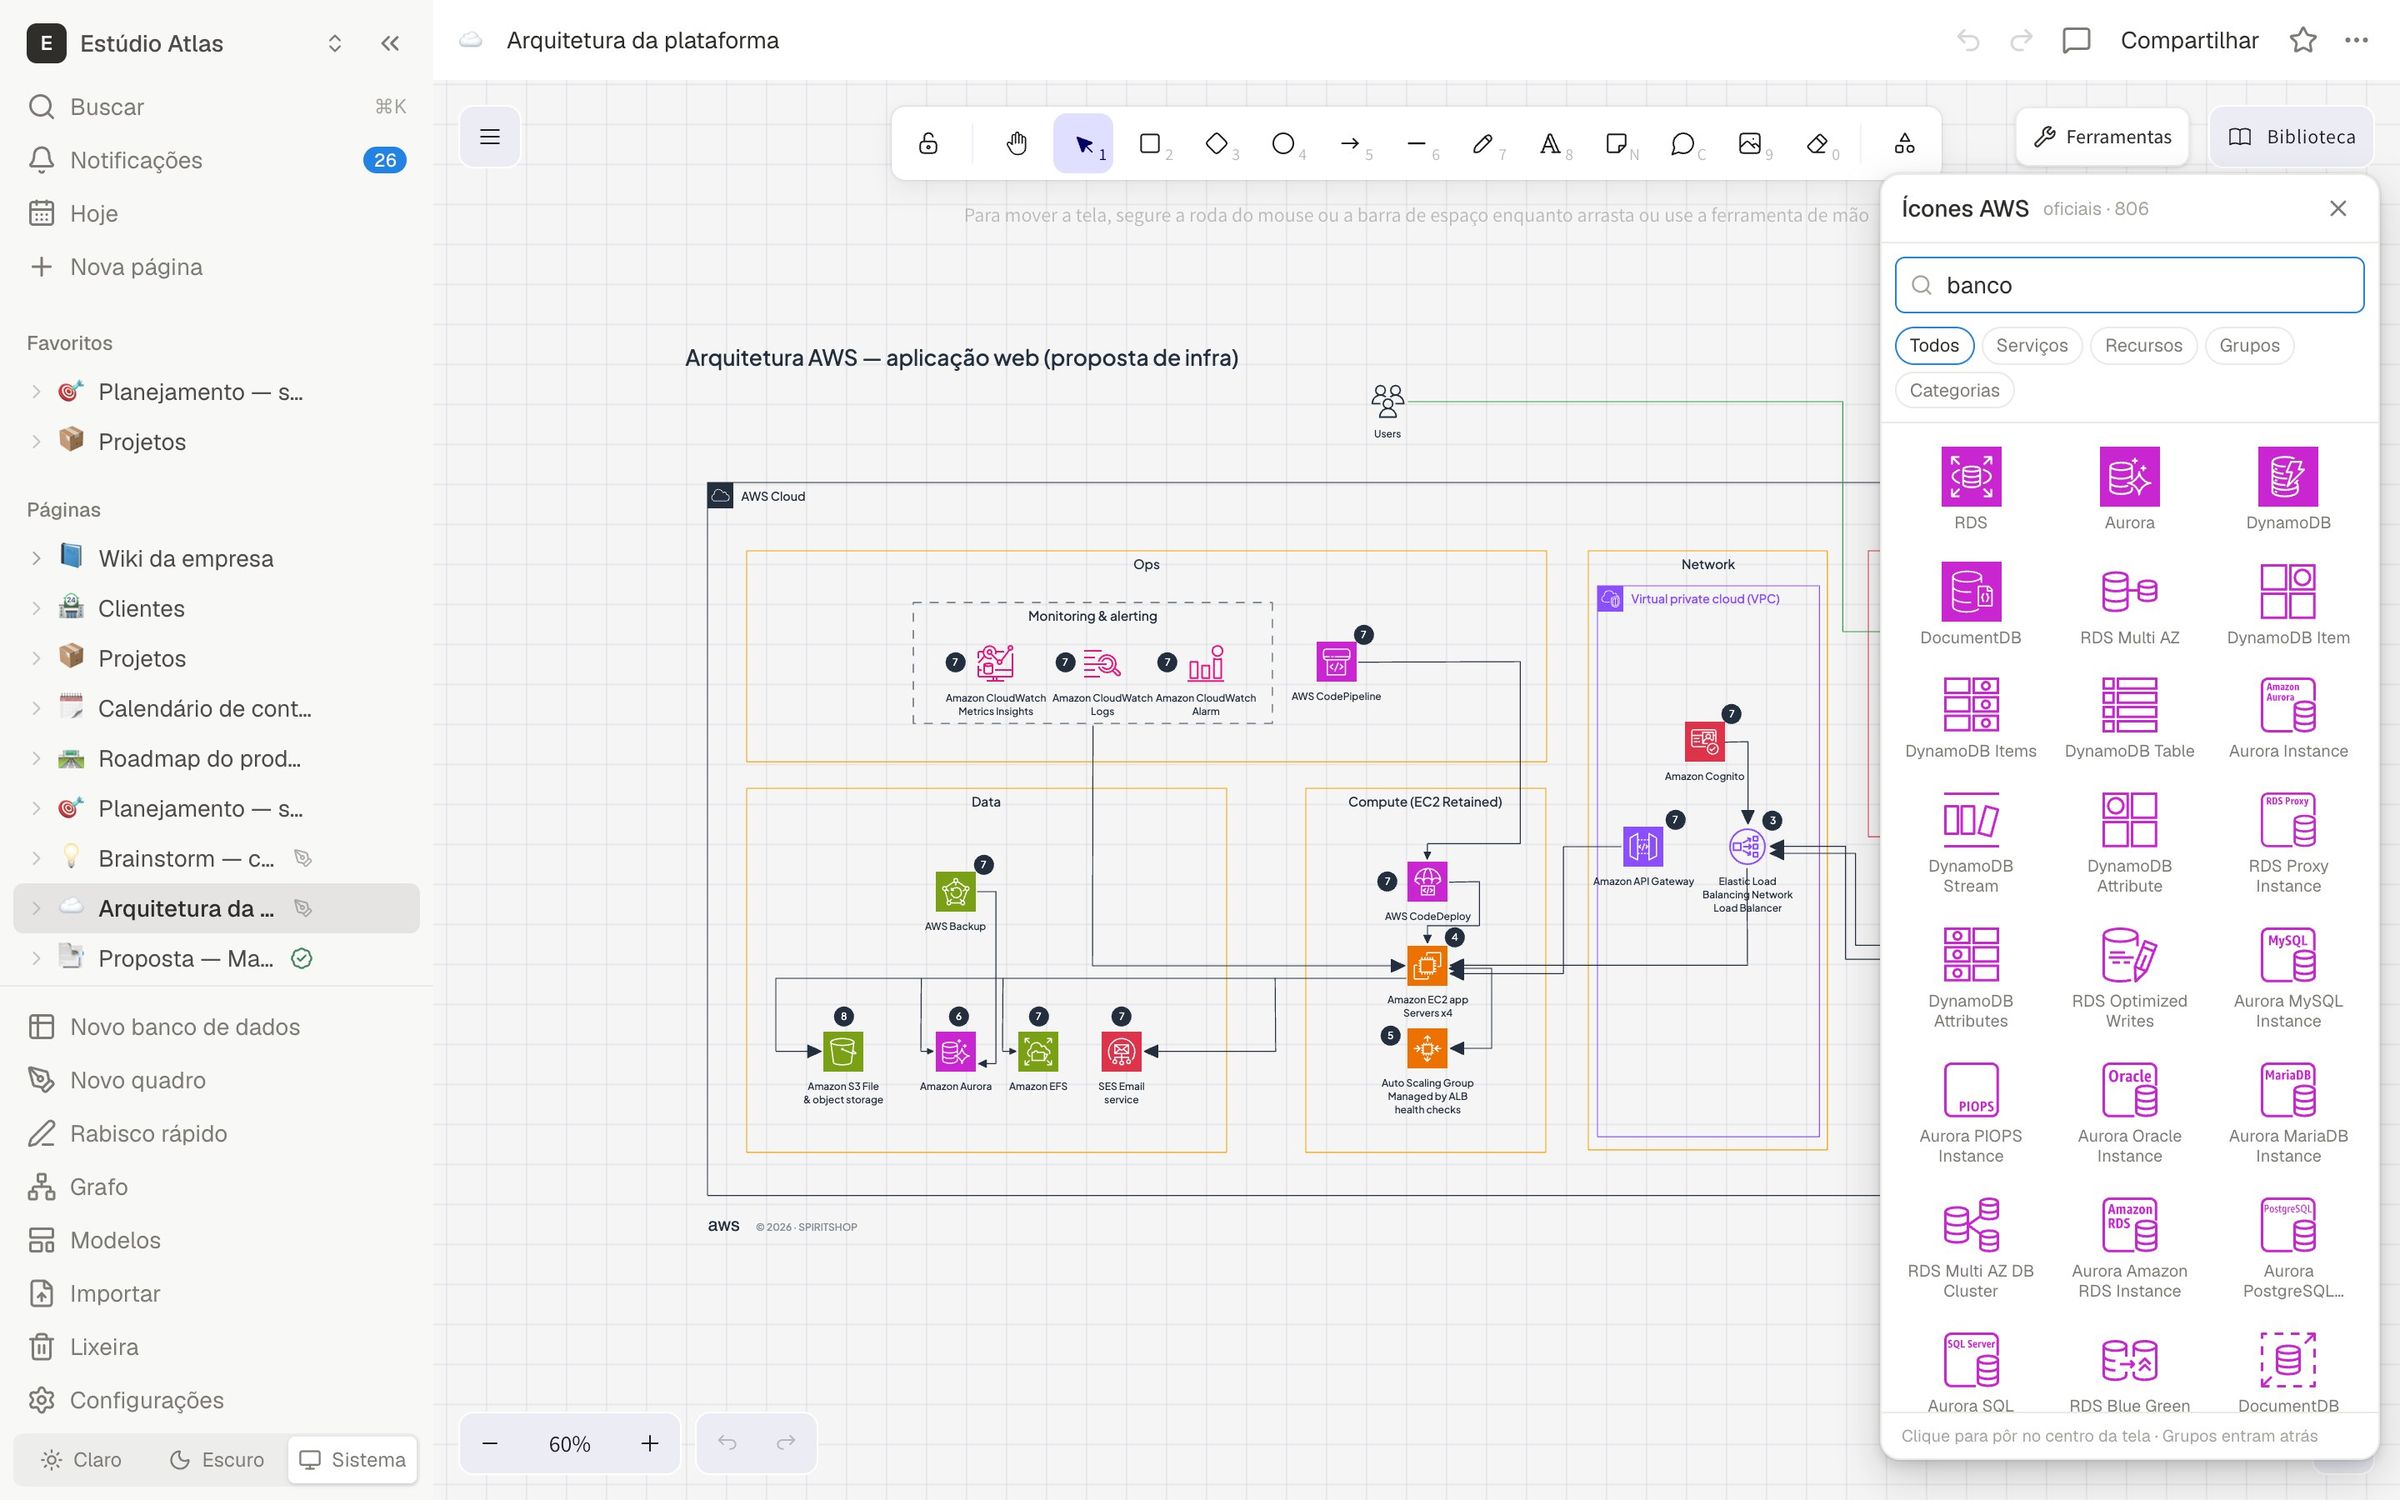
Task: Insert the DocumentDB icon
Action: pos(1970,603)
